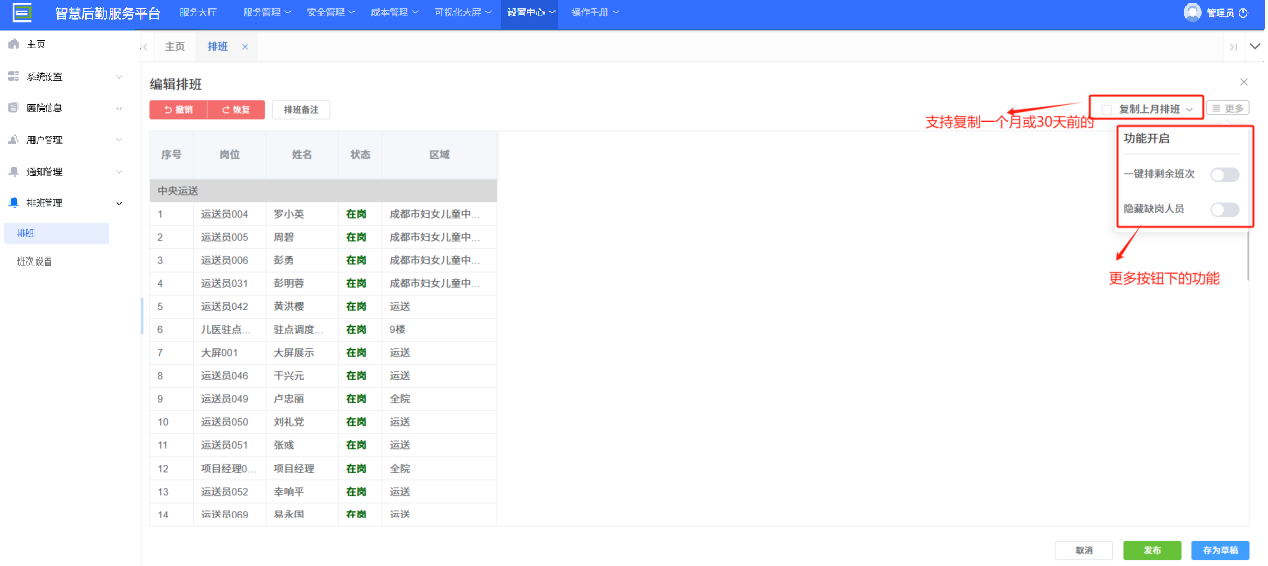Open 安全管理 in top navigation
The width and height of the screenshot is (1268, 566).
click(x=330, y=12)
